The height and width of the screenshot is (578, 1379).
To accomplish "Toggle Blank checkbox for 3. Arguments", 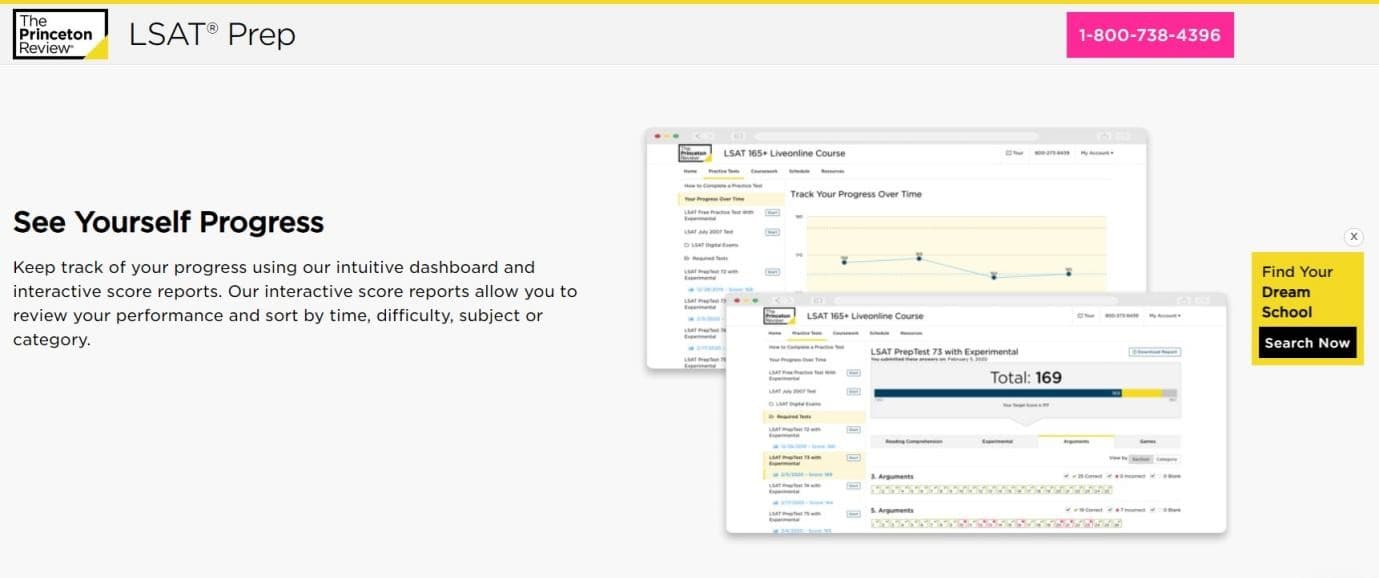I will coord(1153,476).
